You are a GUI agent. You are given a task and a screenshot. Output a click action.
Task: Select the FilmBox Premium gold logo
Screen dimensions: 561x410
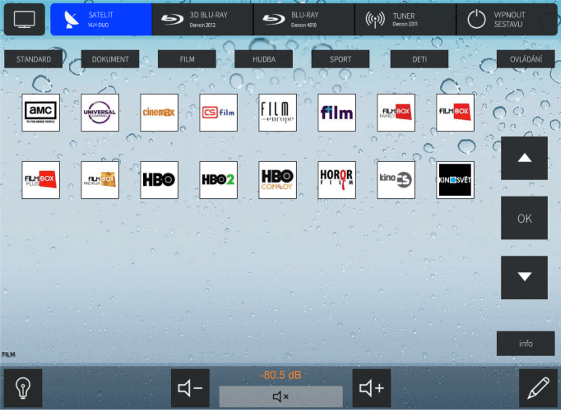(100, 180)
